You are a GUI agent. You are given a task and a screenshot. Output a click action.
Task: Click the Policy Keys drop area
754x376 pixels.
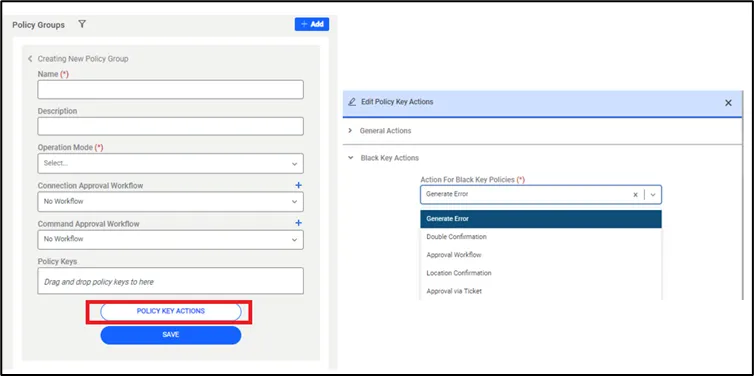pos(170,281)
